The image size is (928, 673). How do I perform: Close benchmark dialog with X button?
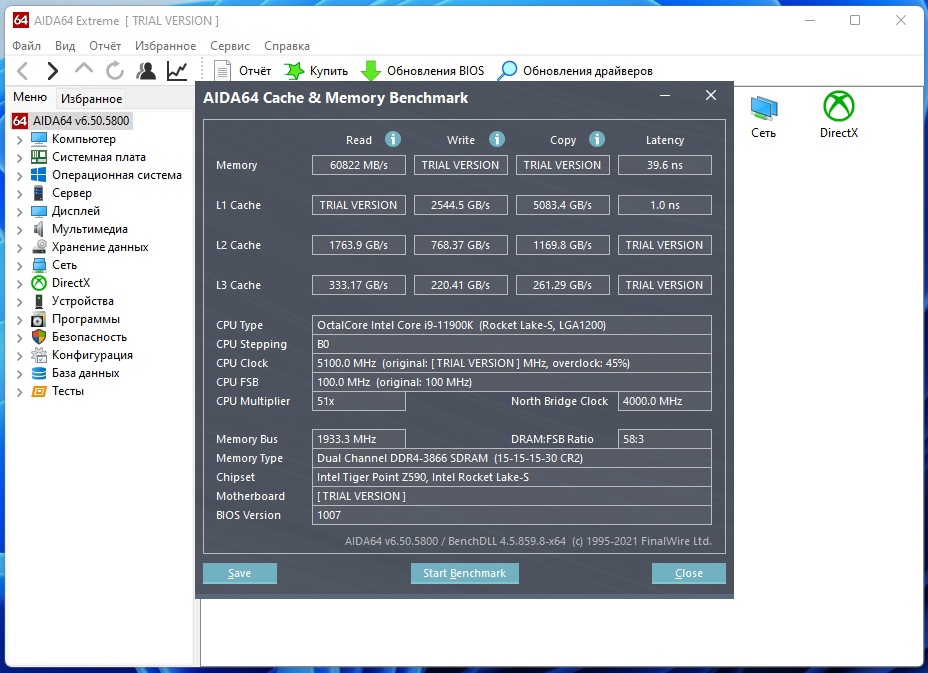pyautogui.click(x=711, y=95)
